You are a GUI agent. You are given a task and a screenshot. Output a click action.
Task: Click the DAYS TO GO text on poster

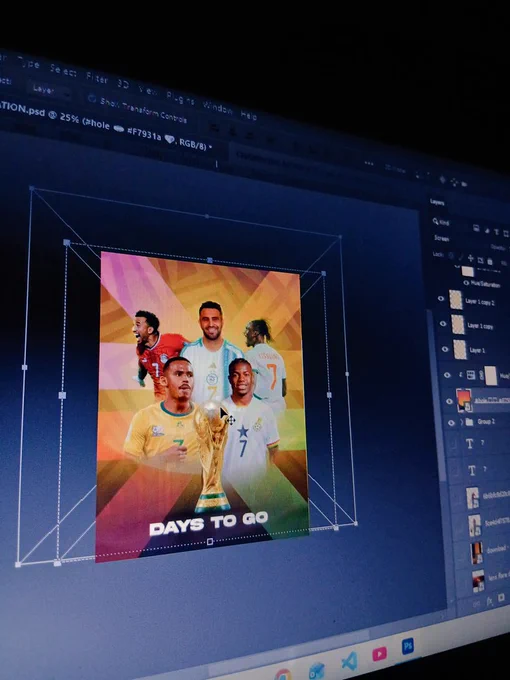(209, 524)
